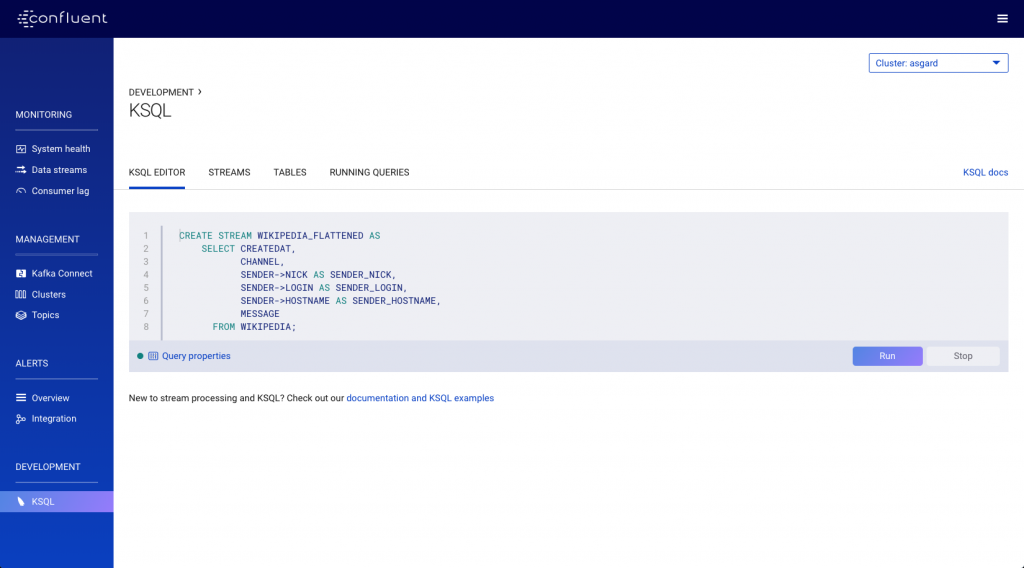Screen dimensions: 1024x568
Task: Click SELECT CREATEDAT, line in editor
Action: (x=248, y=249)
